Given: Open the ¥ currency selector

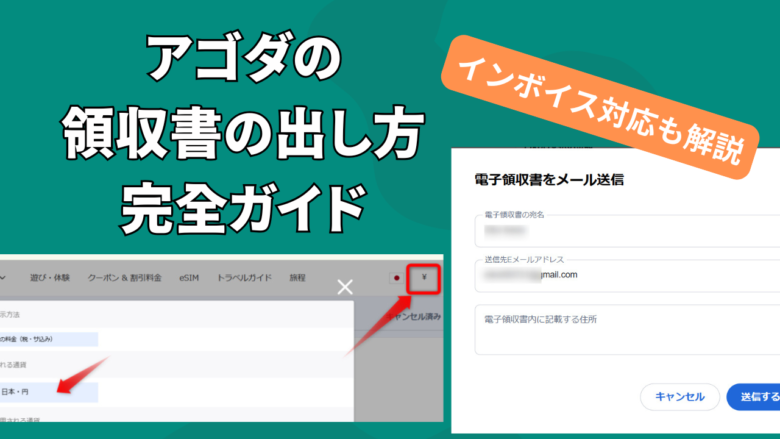Looking at the screenshot, I should click(424, 278).
